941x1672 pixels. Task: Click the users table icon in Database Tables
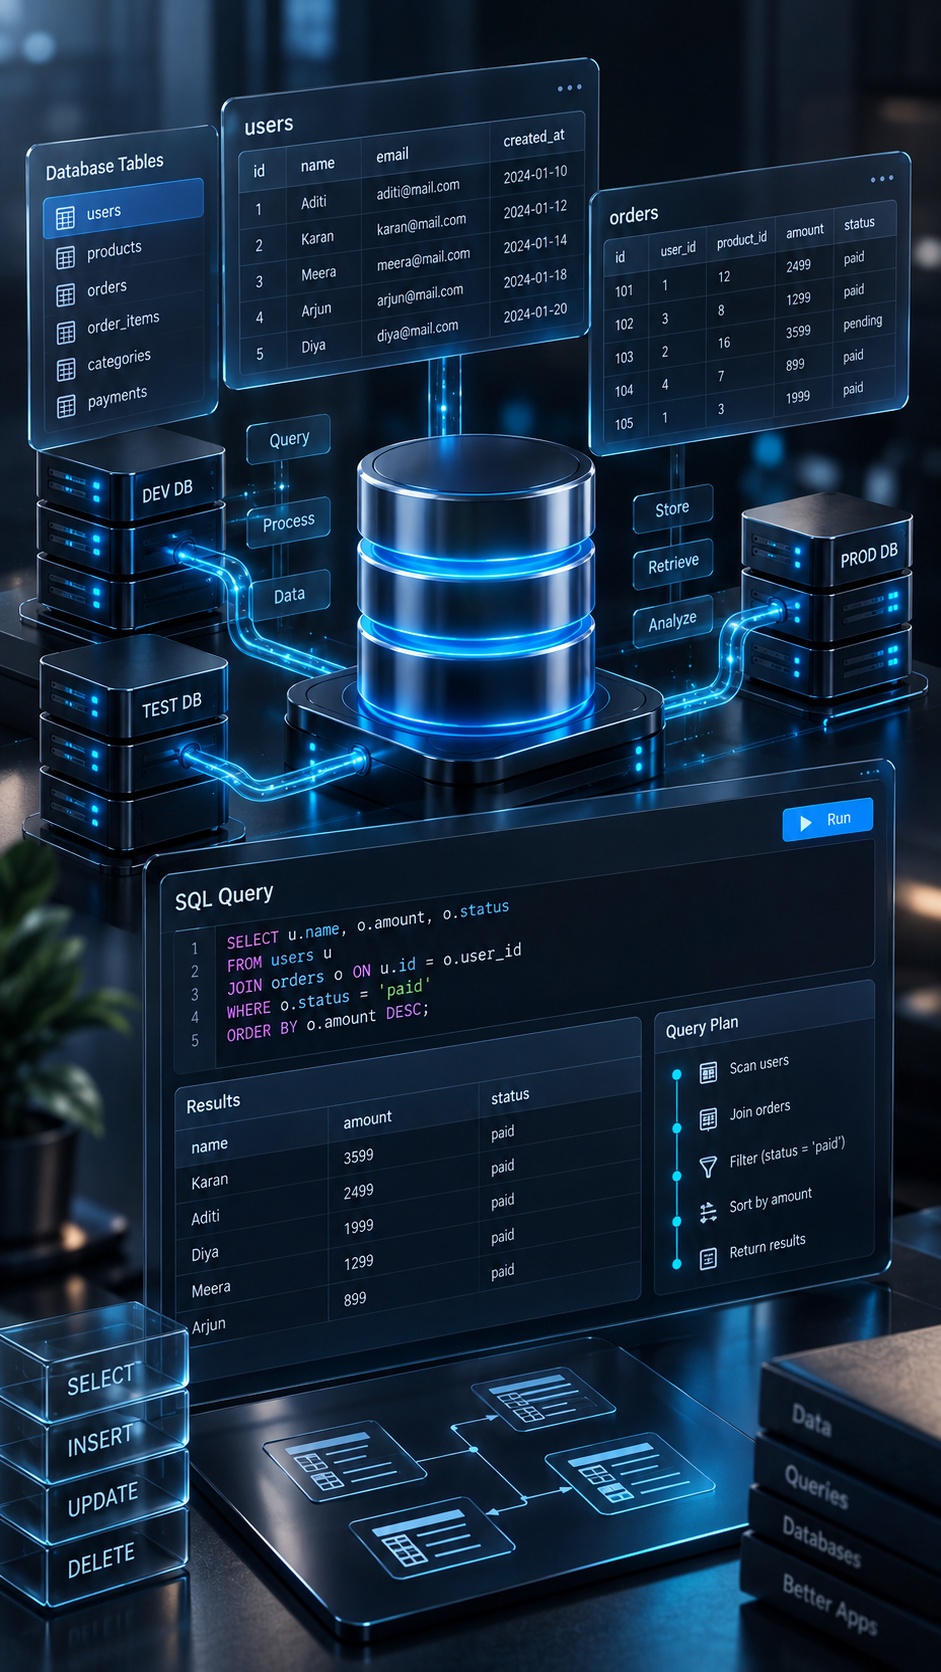point(65,217)
